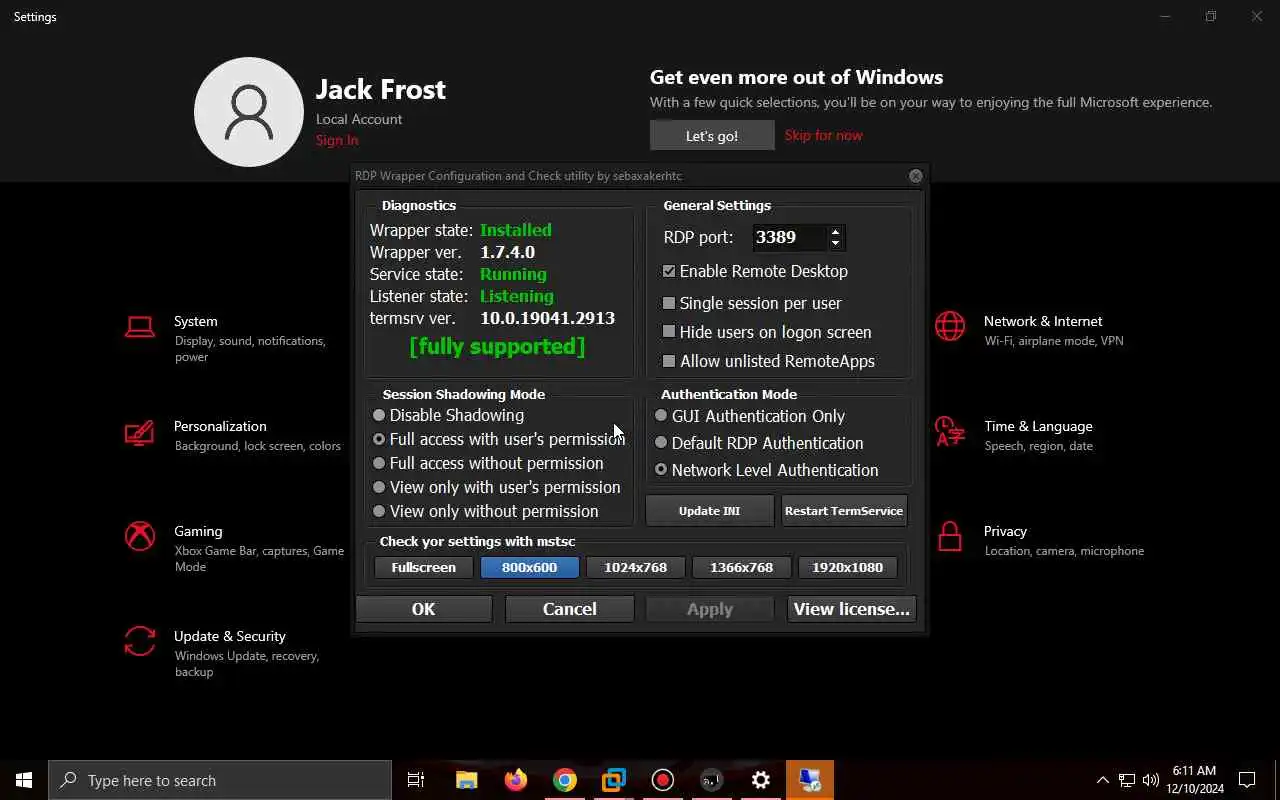Click the Sign In link under Jack Frost
The image size is (1280, 800).
click(x=337, y=140)
